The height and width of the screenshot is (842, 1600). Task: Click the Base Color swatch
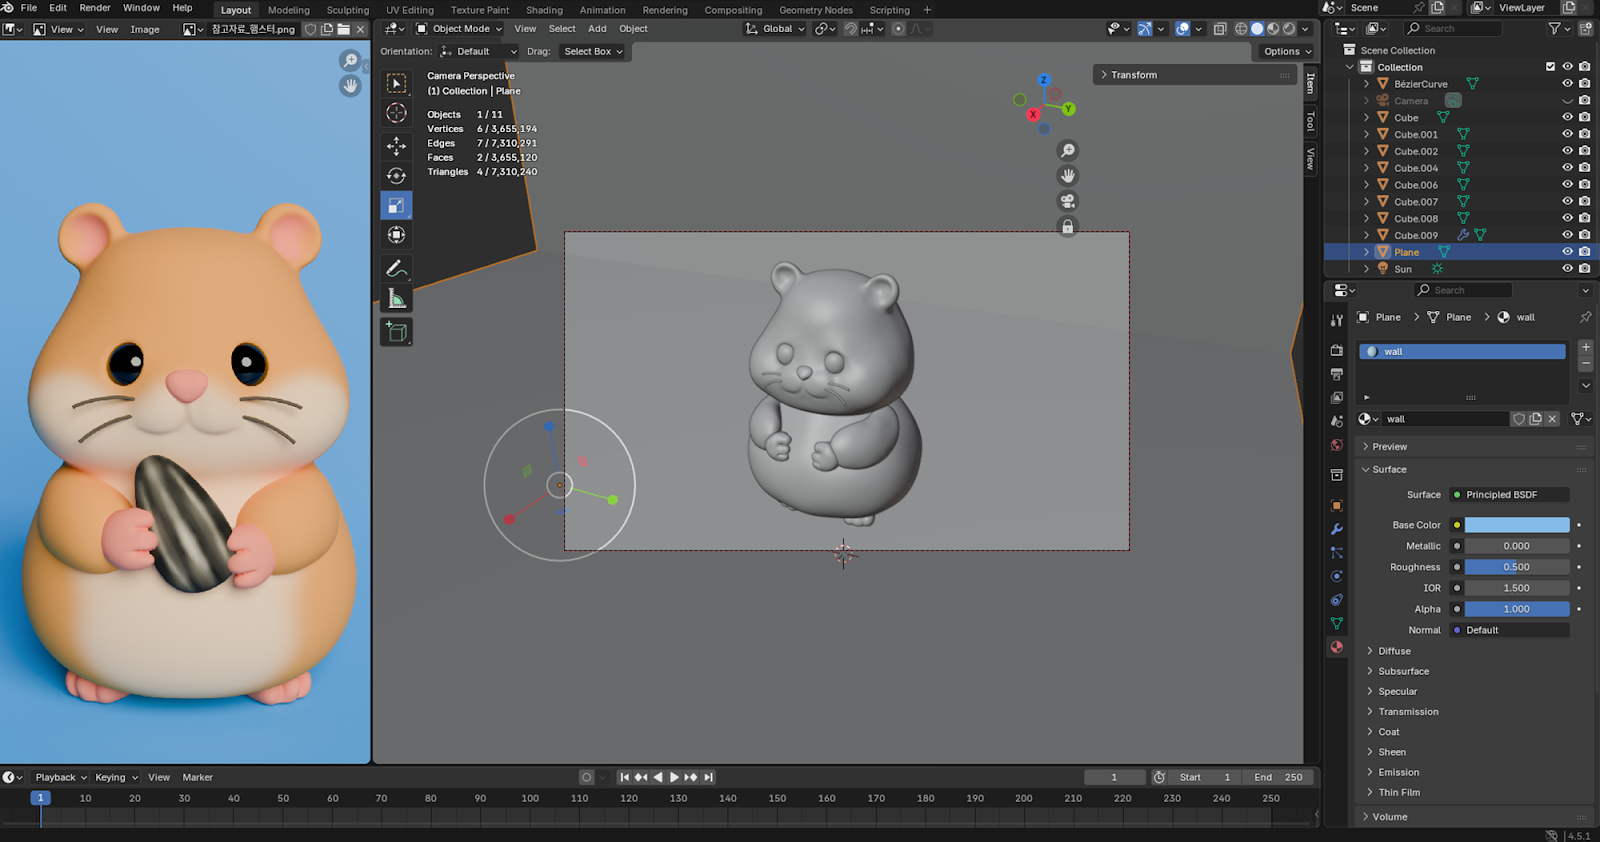[x=1516, y=525]
